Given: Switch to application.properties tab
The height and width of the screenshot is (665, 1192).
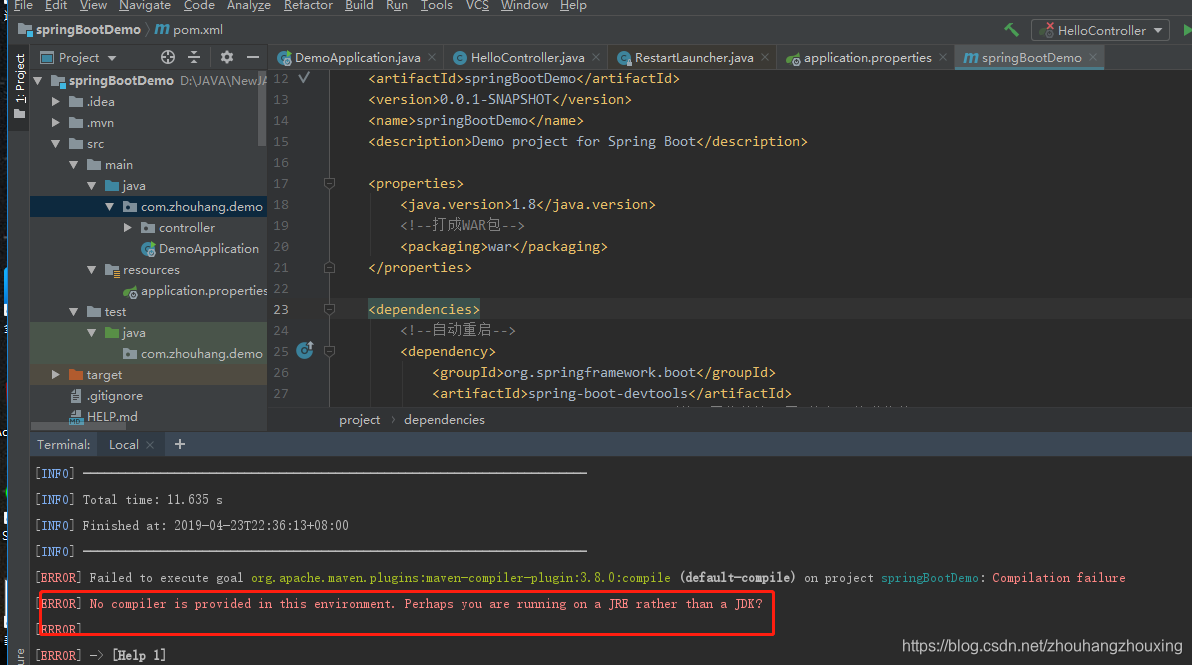Looking at the screenshot, I should click(867, 58).
